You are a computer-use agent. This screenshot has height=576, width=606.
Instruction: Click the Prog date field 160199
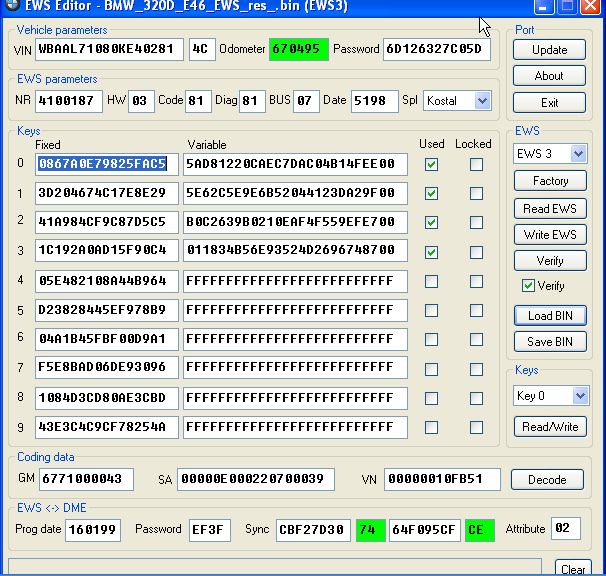[x=93, y=530]
